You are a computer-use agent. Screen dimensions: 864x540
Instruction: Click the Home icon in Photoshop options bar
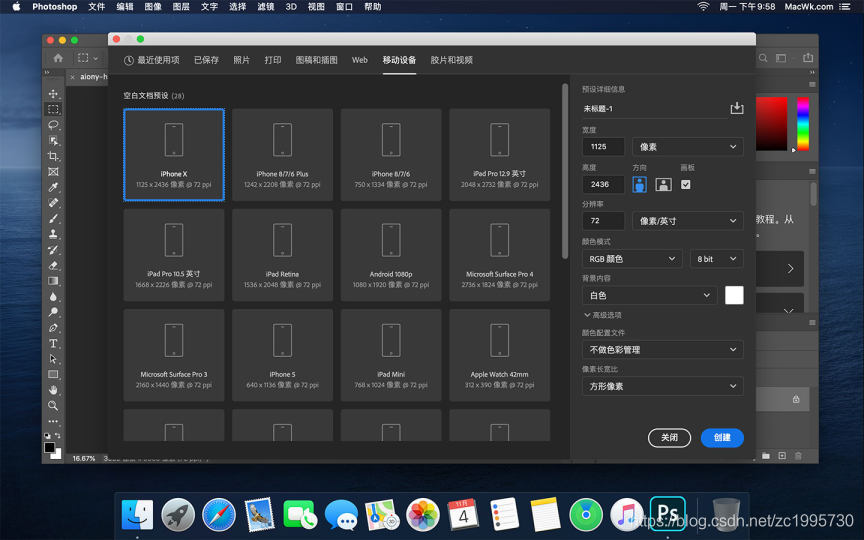[x=58, y=58]
